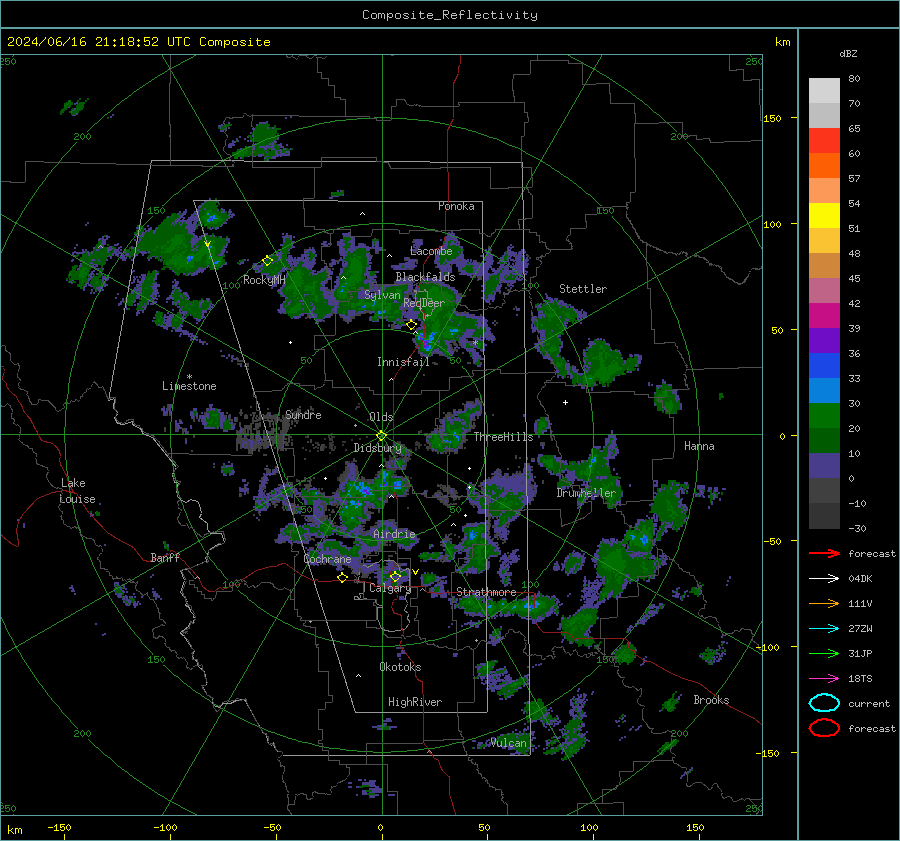
Task: Click the Strathmore city label
Action: point(486,592)
